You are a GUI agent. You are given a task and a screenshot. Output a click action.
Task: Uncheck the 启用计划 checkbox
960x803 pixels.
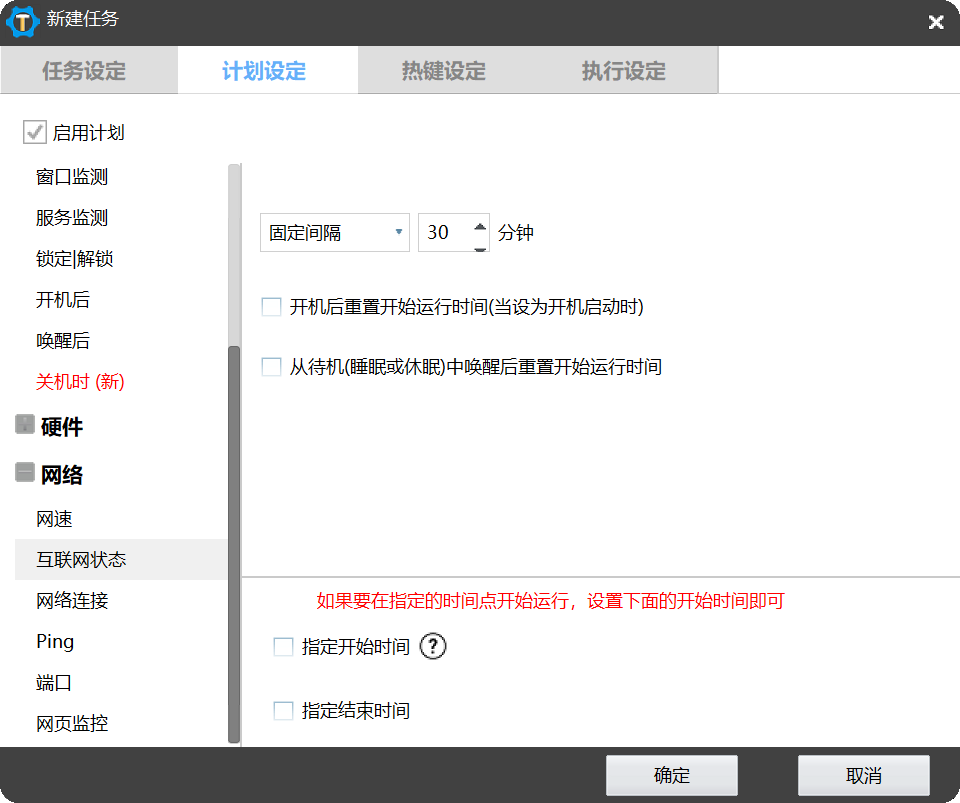35,132
